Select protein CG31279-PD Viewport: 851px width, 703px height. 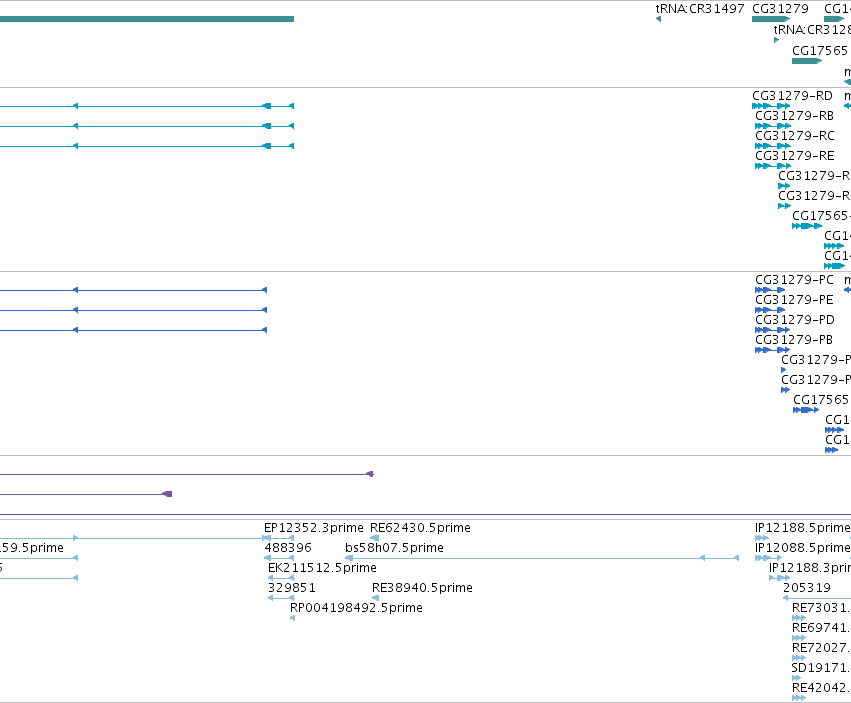[795, 320]
